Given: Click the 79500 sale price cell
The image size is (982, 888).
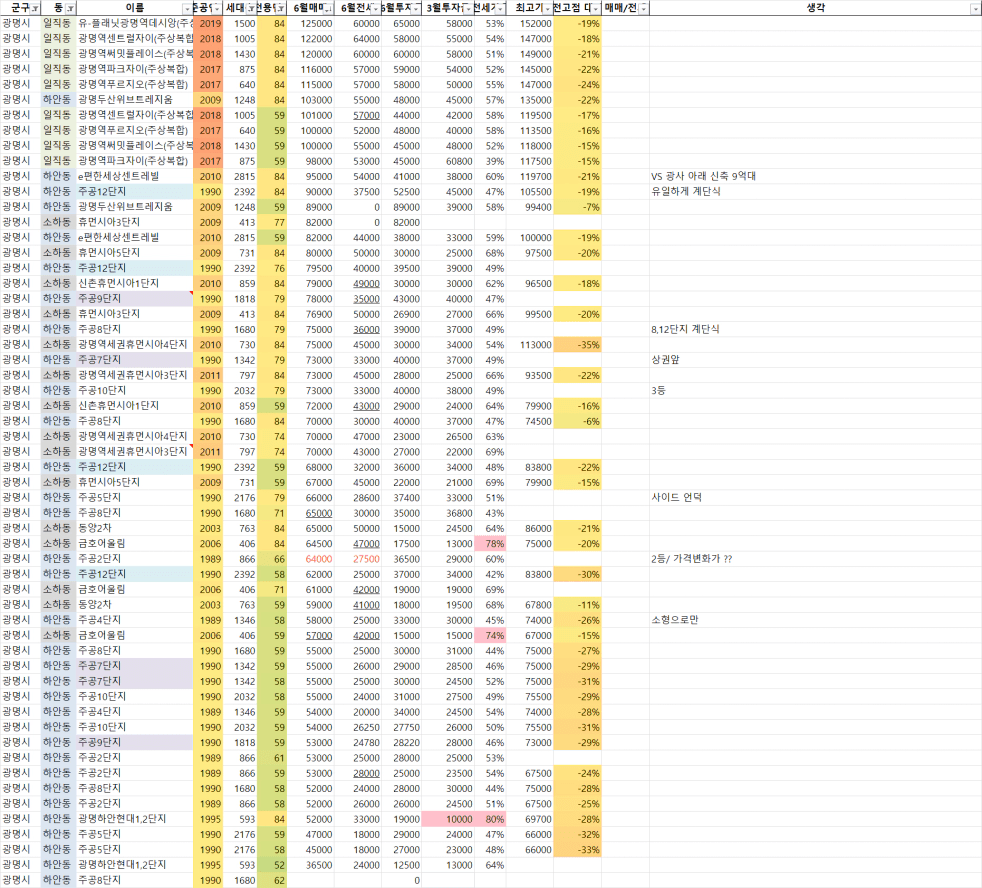Looking at the screenshot, I should [311, 268].
